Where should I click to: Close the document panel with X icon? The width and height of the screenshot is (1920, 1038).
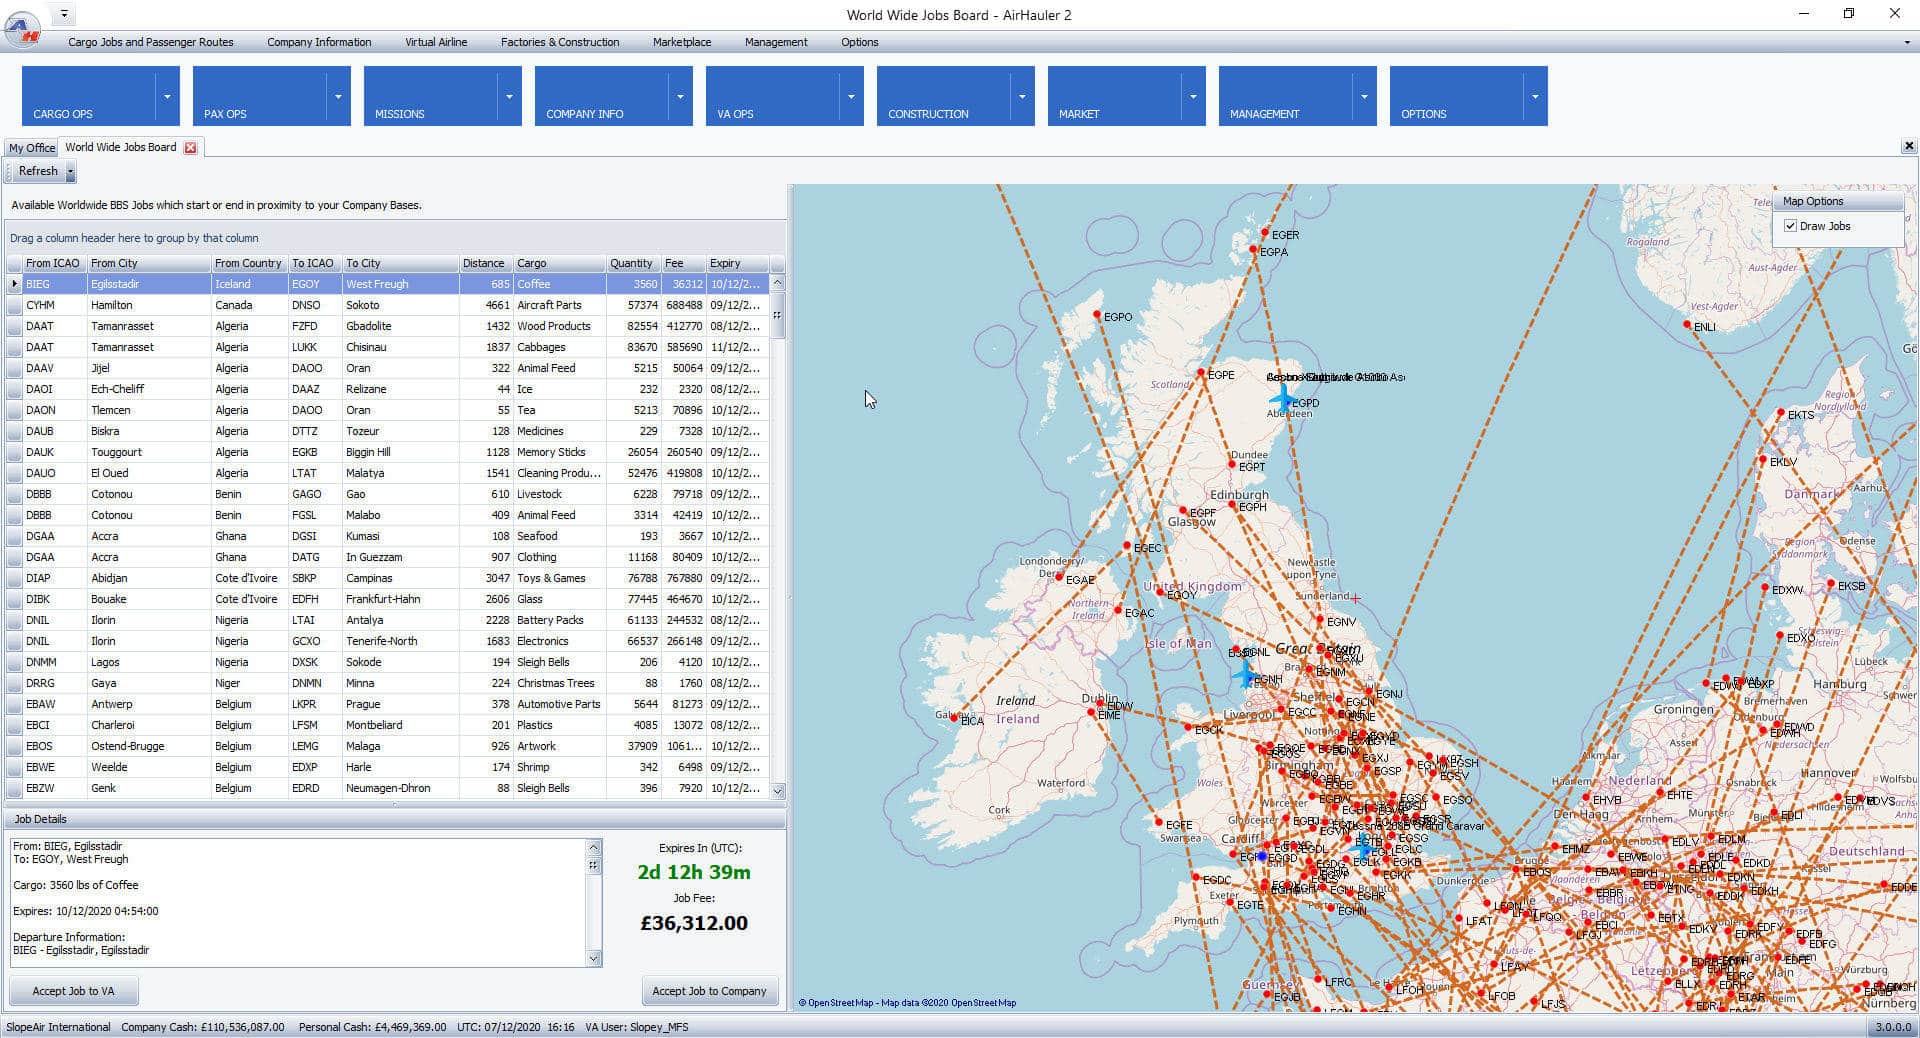[x=1908, y=146]
